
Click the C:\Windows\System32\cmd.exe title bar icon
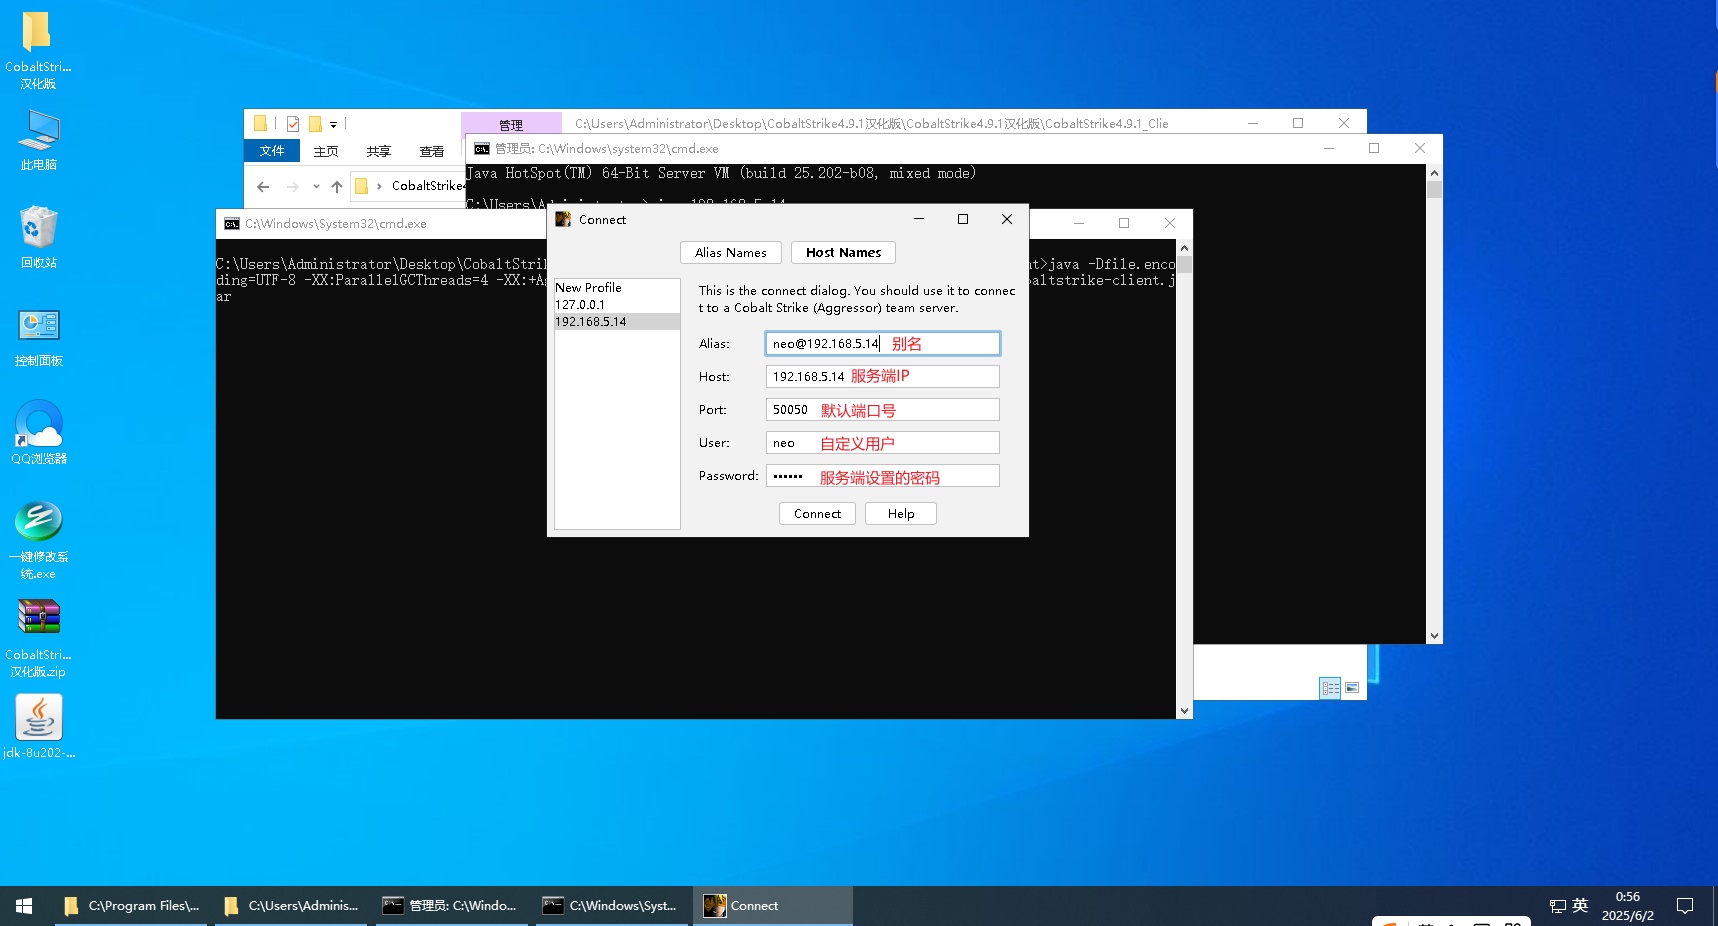click(x=232, y=224)
